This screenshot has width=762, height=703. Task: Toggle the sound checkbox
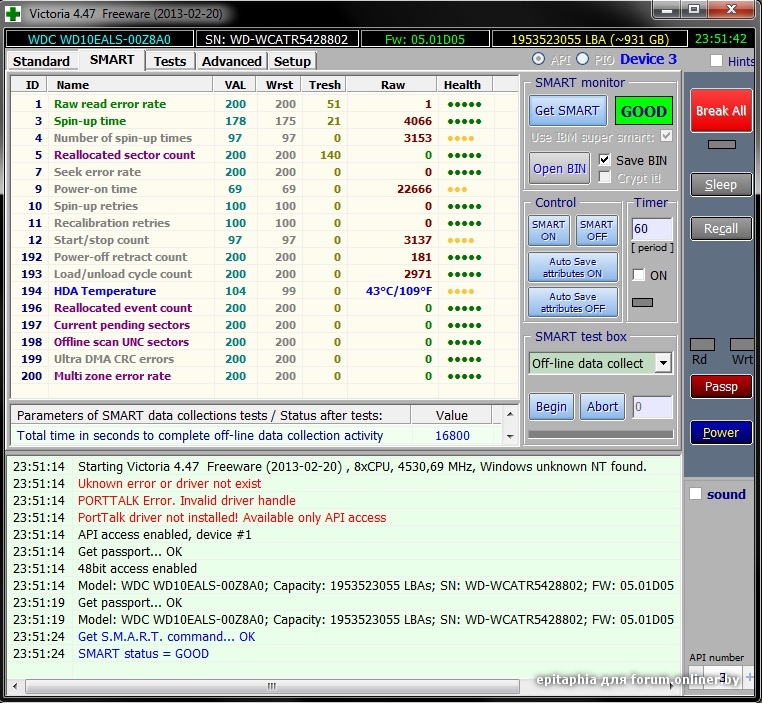(696, 494)
